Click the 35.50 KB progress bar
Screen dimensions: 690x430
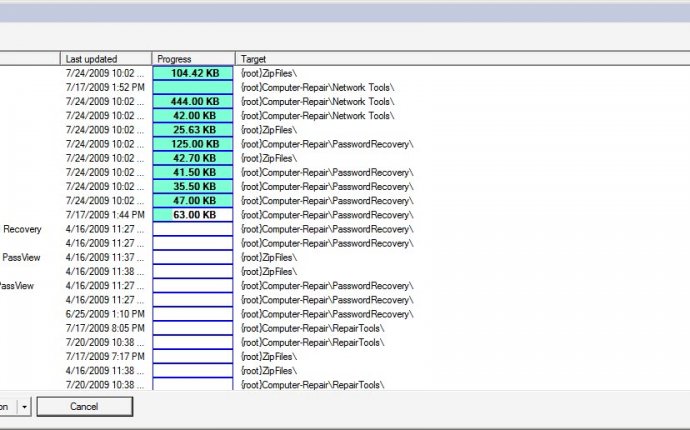(x=193, y=187)
